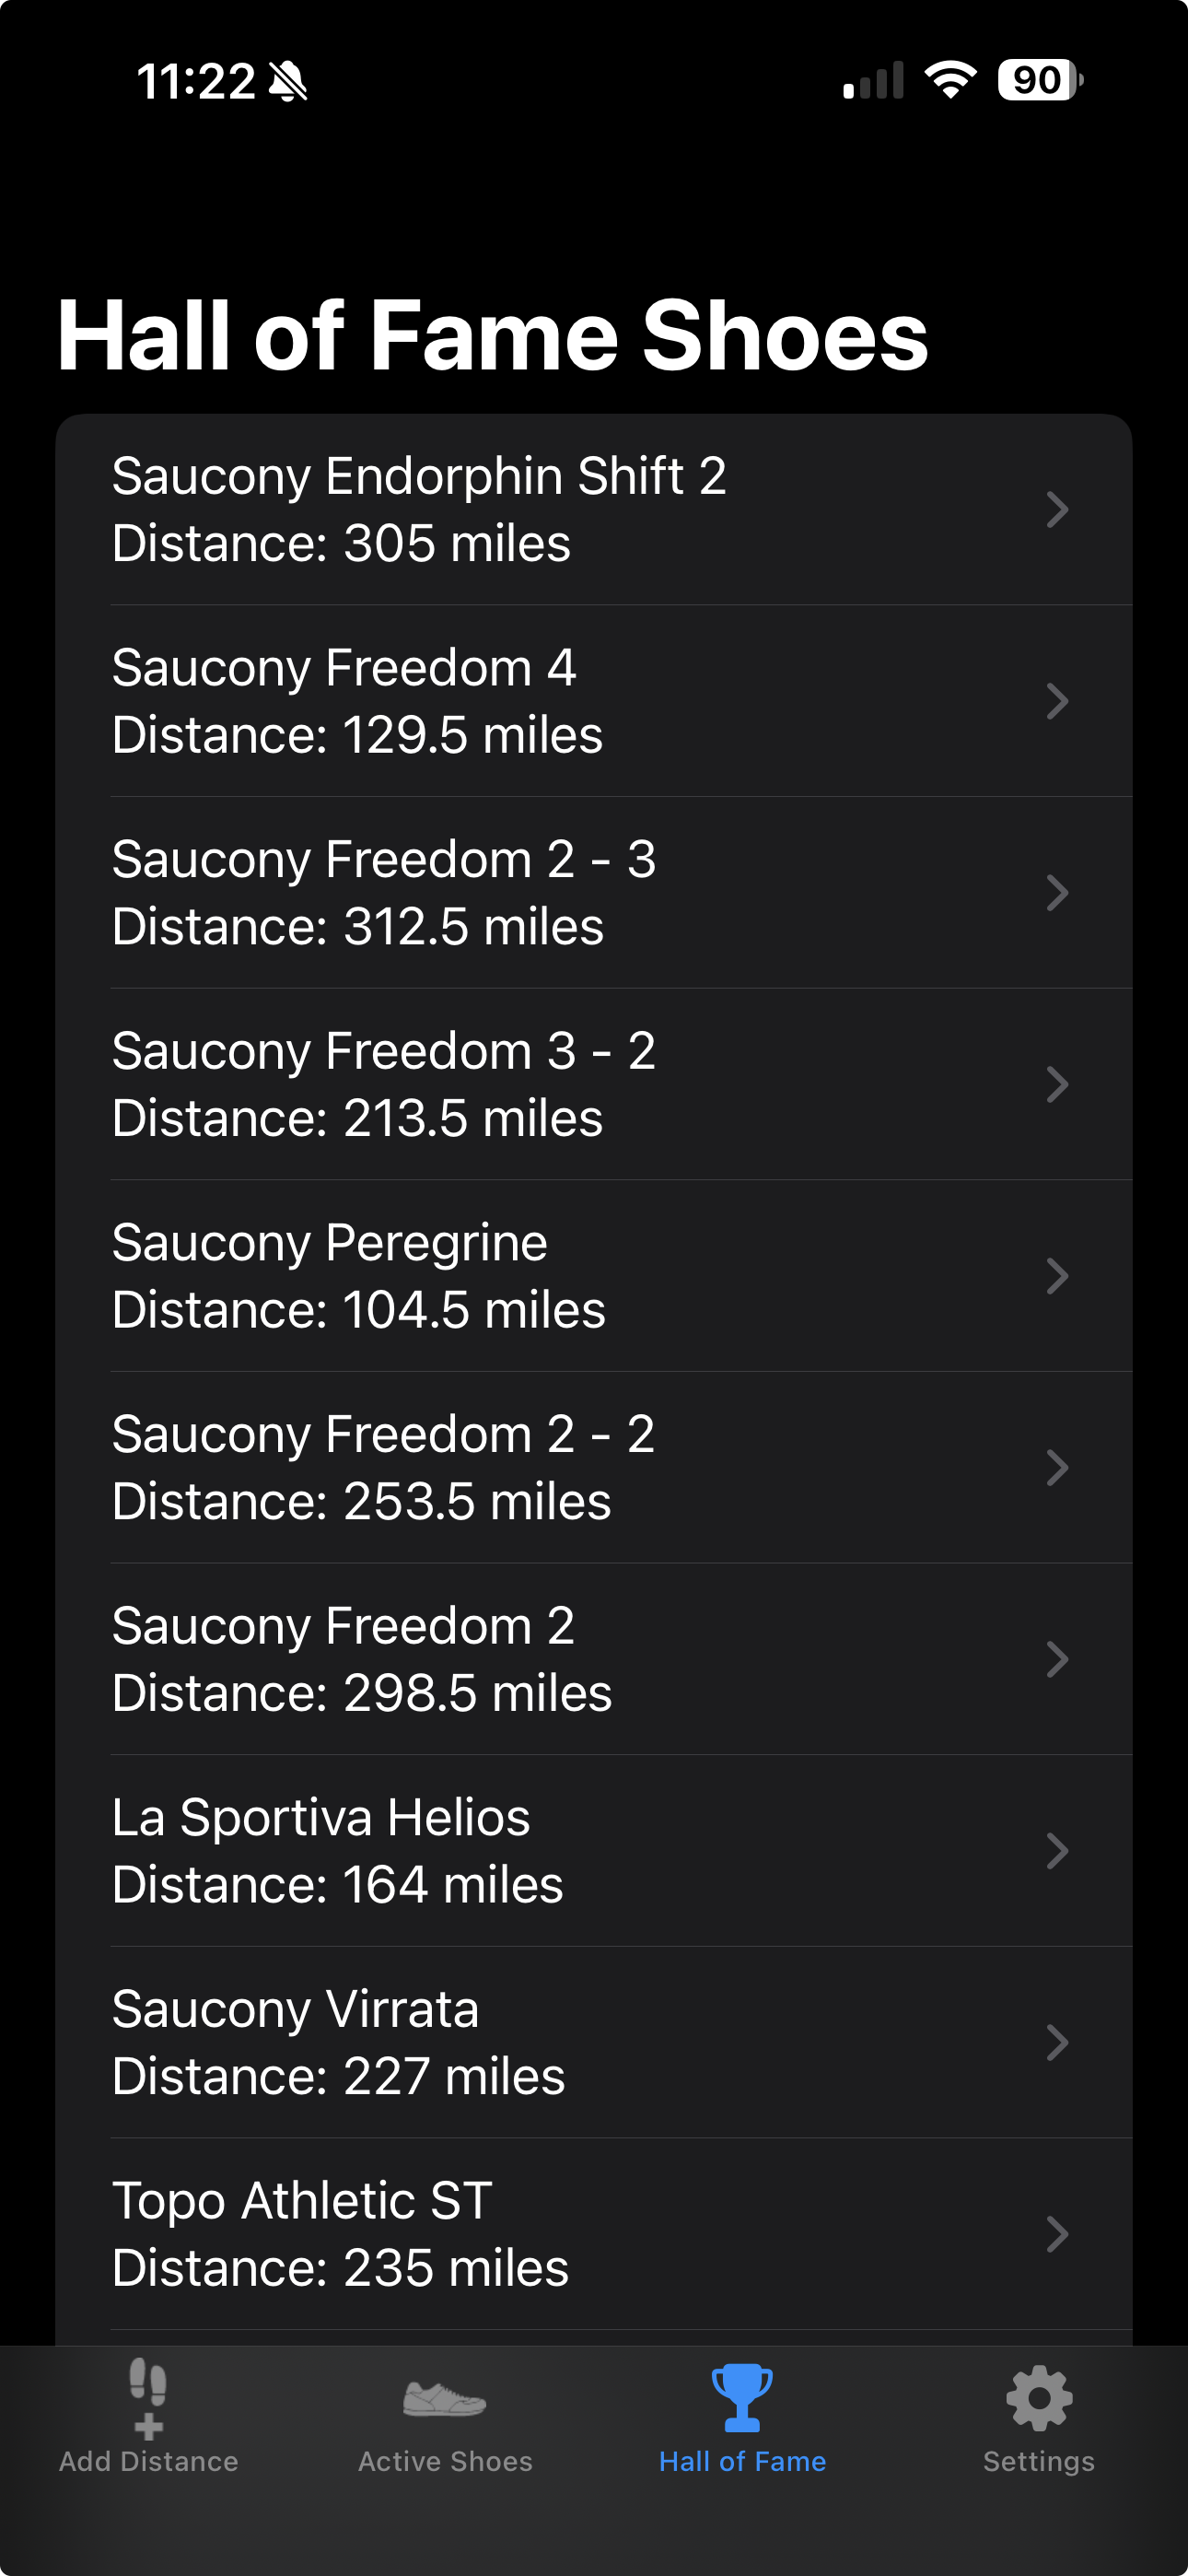Image resolution: width=1188 pixels, height=2576 pixels.
Task: Tap the battery level indicator
Action: (x=1040, y=80)
